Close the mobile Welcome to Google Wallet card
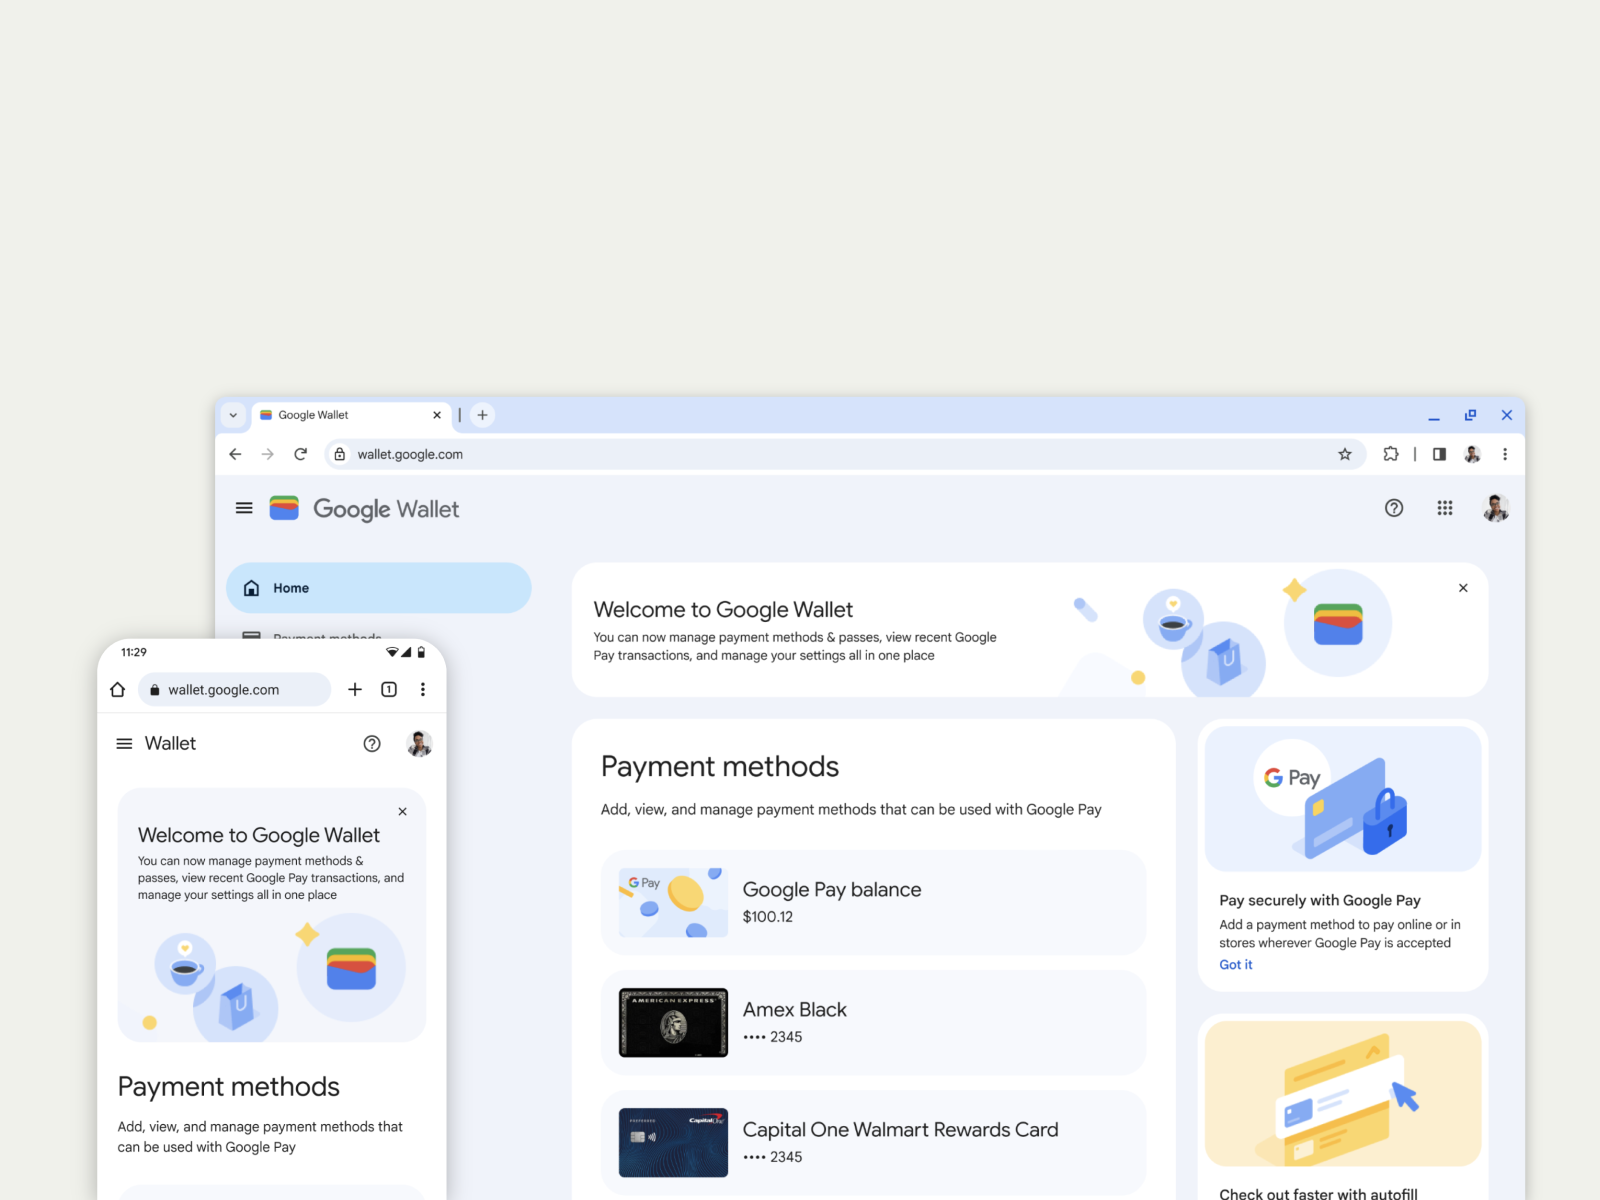Viewport: 1600px width, 1200px height. 402,812
